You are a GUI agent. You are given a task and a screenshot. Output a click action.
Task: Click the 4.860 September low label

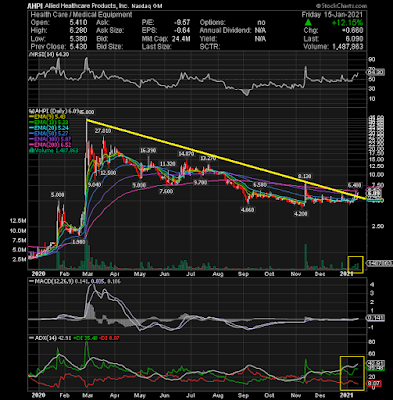click(247, 210)
